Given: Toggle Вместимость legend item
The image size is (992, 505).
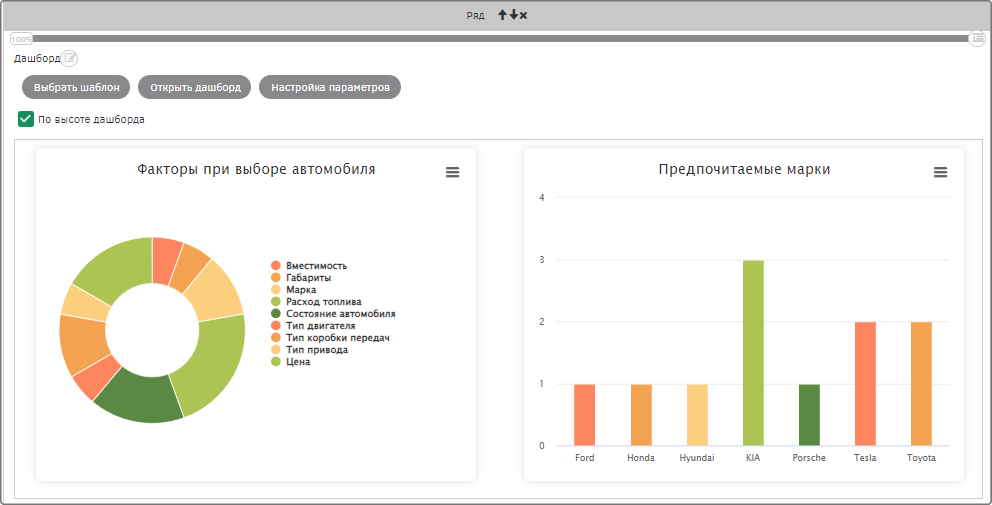Looking at the screenshot, I should coord(309,266).
